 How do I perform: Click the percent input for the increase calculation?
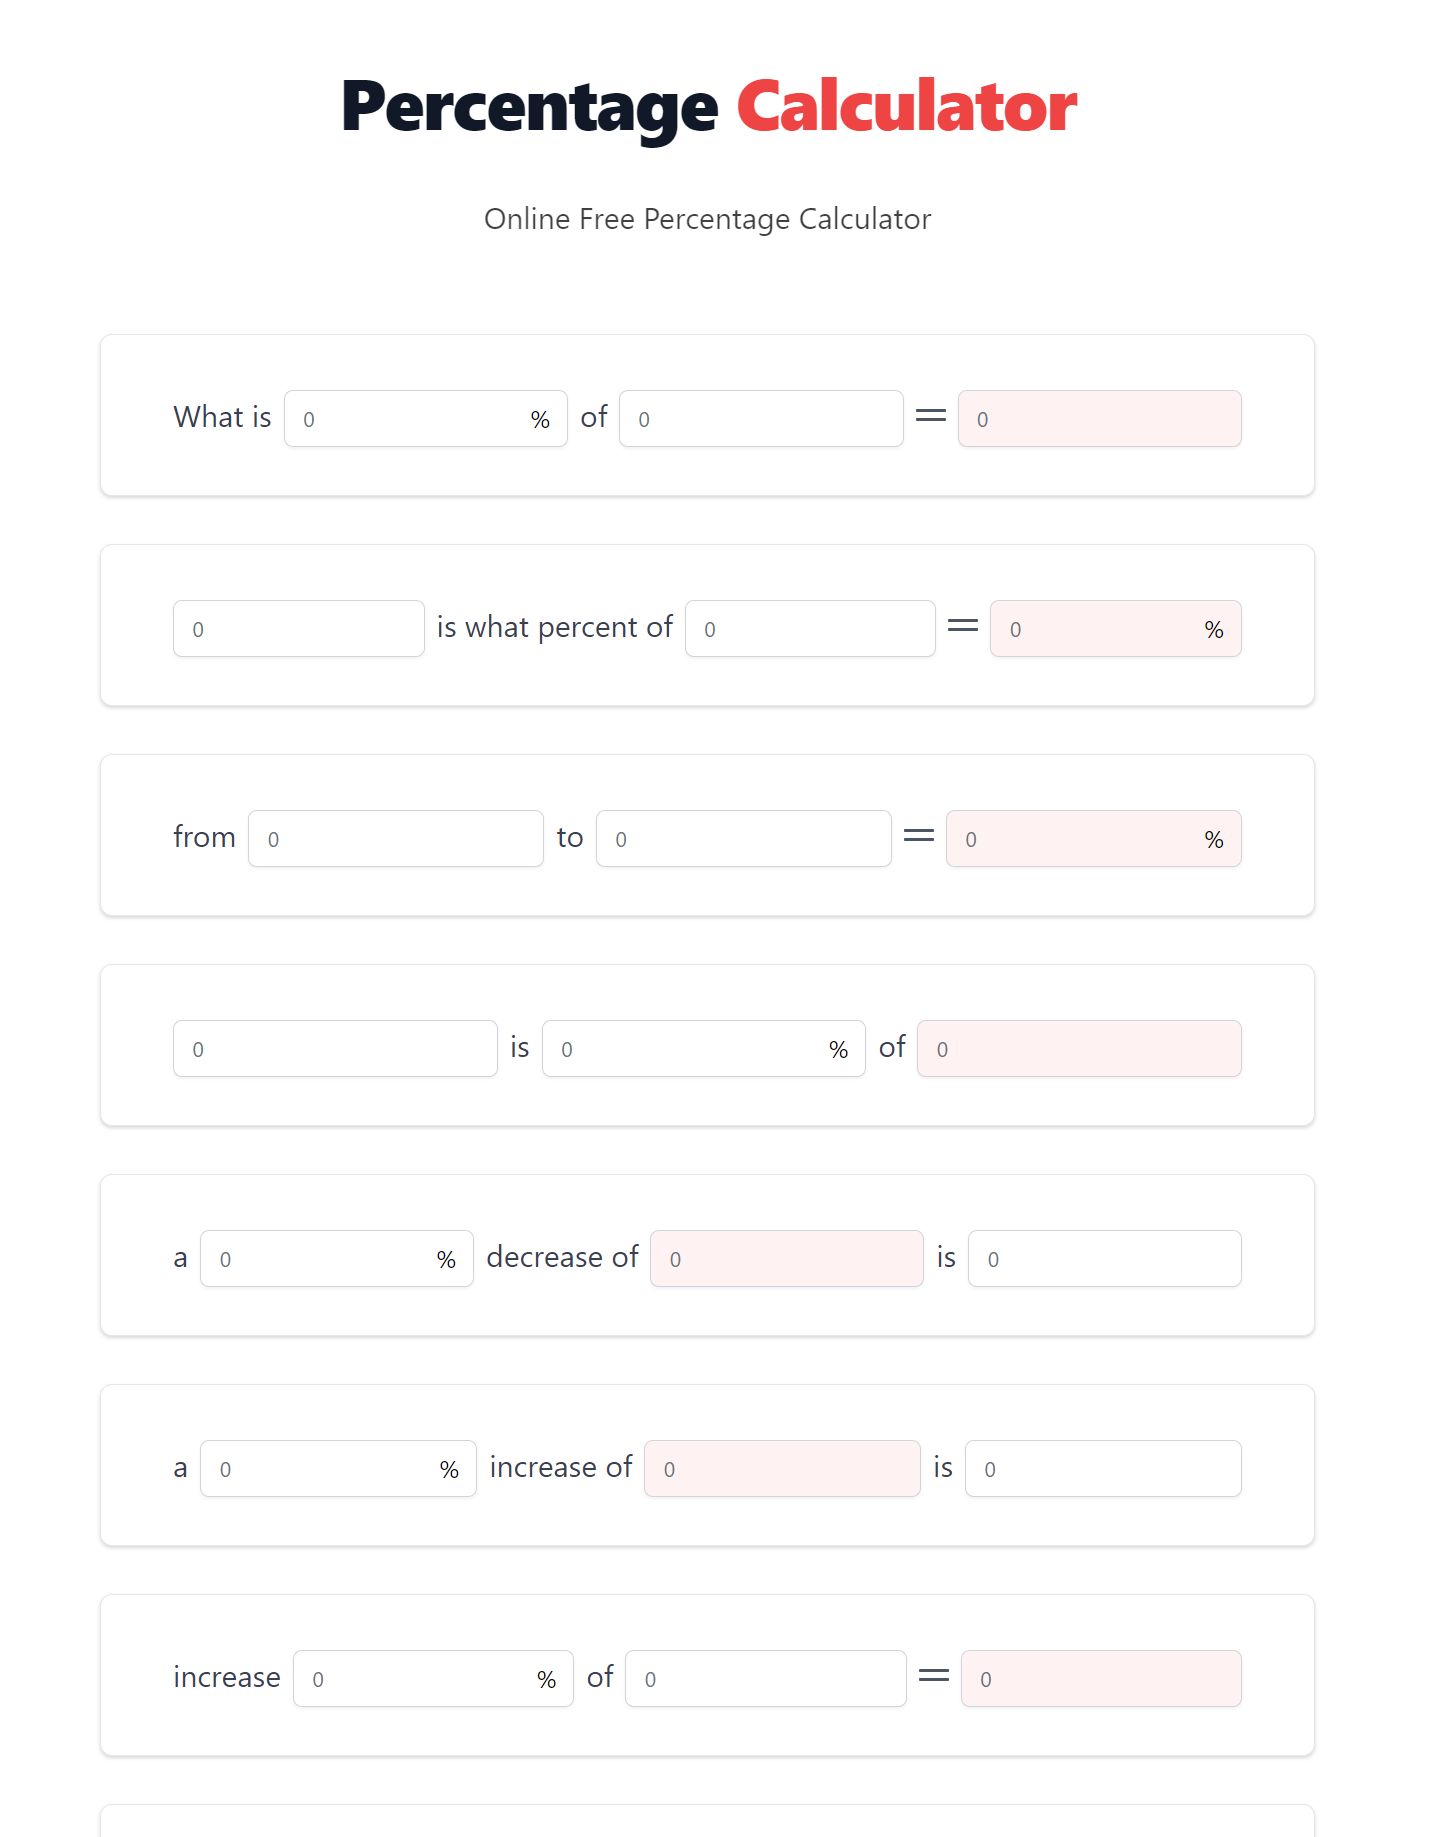(x=337, y=1467)
